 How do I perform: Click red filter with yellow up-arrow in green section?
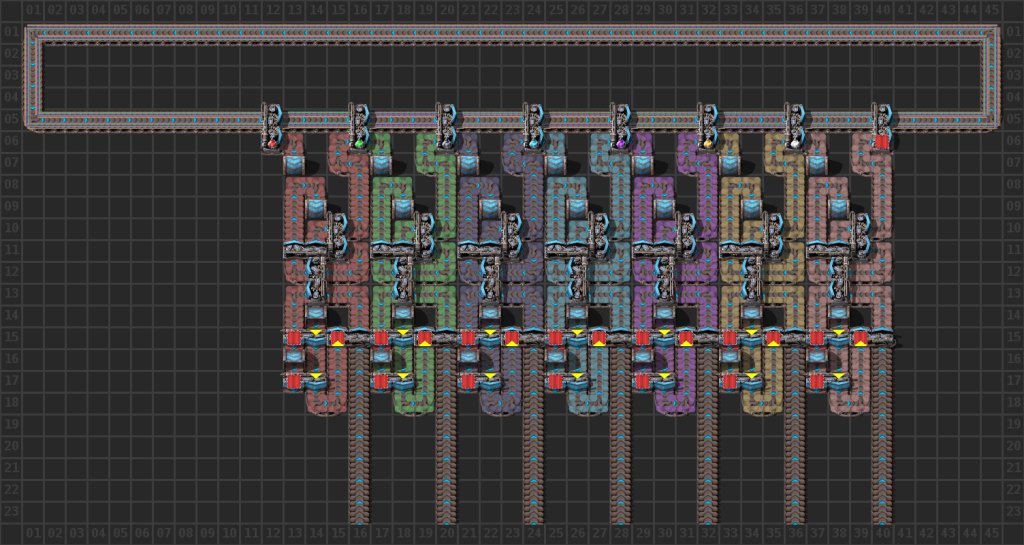tap(424, 338)
